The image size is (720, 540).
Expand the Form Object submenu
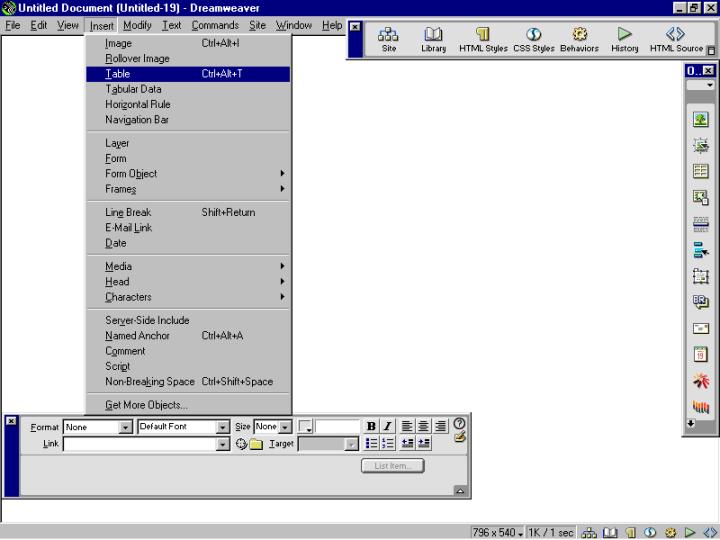[188, 174]
